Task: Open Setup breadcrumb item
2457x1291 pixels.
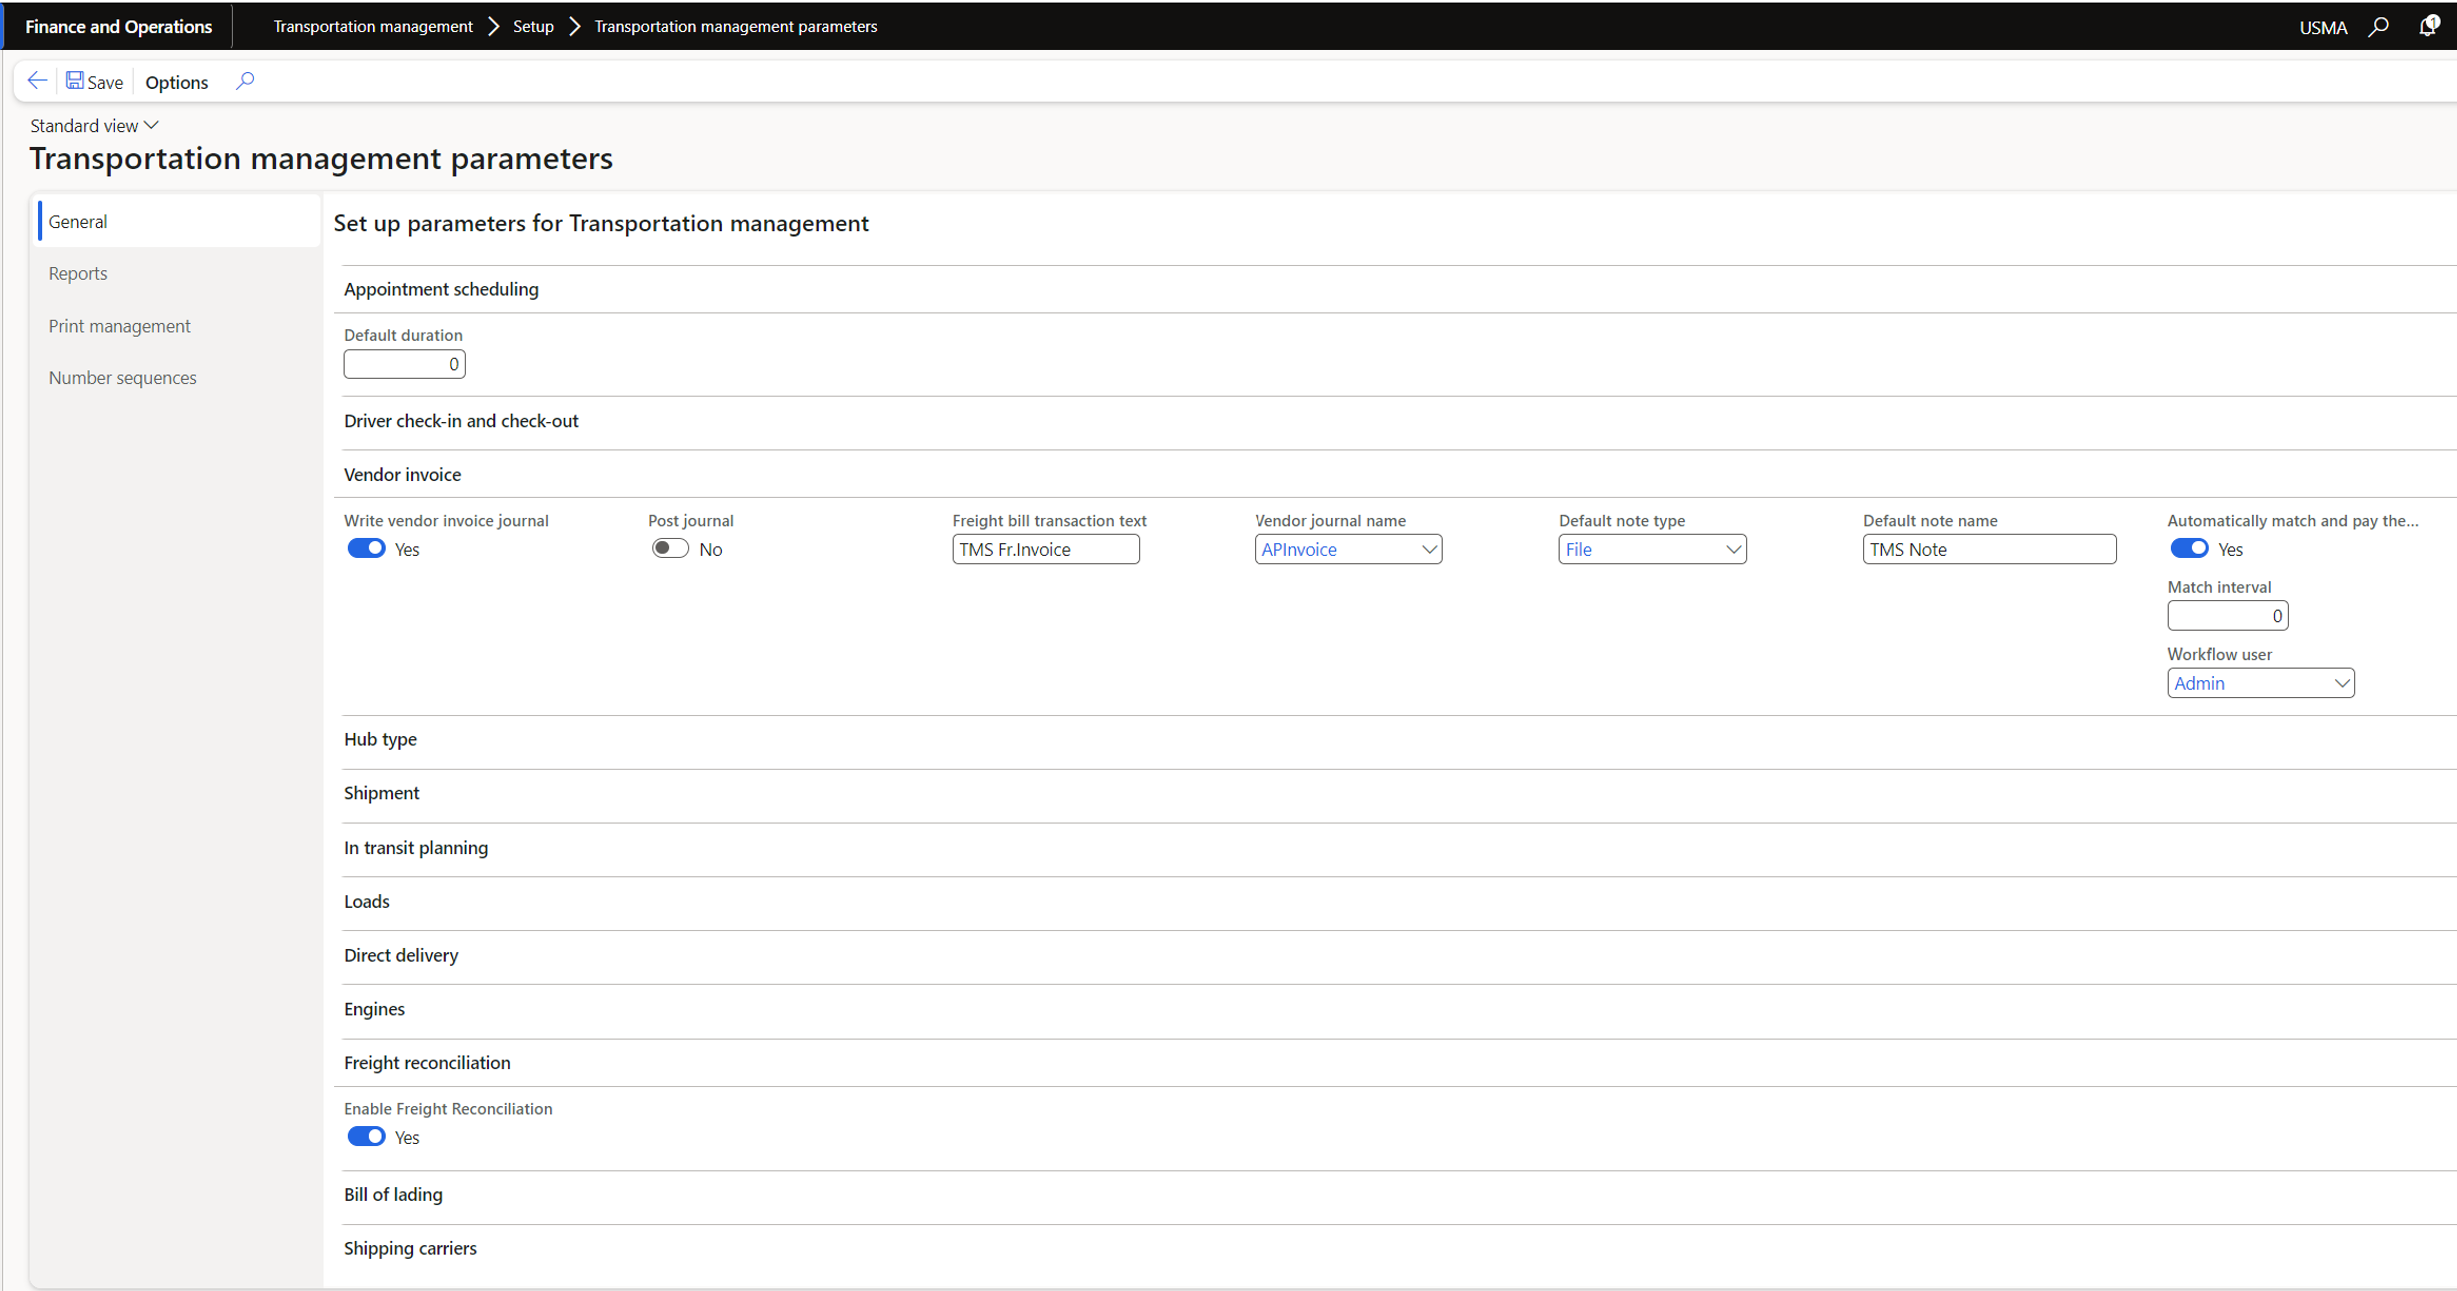Action: (x=533, y=26)
